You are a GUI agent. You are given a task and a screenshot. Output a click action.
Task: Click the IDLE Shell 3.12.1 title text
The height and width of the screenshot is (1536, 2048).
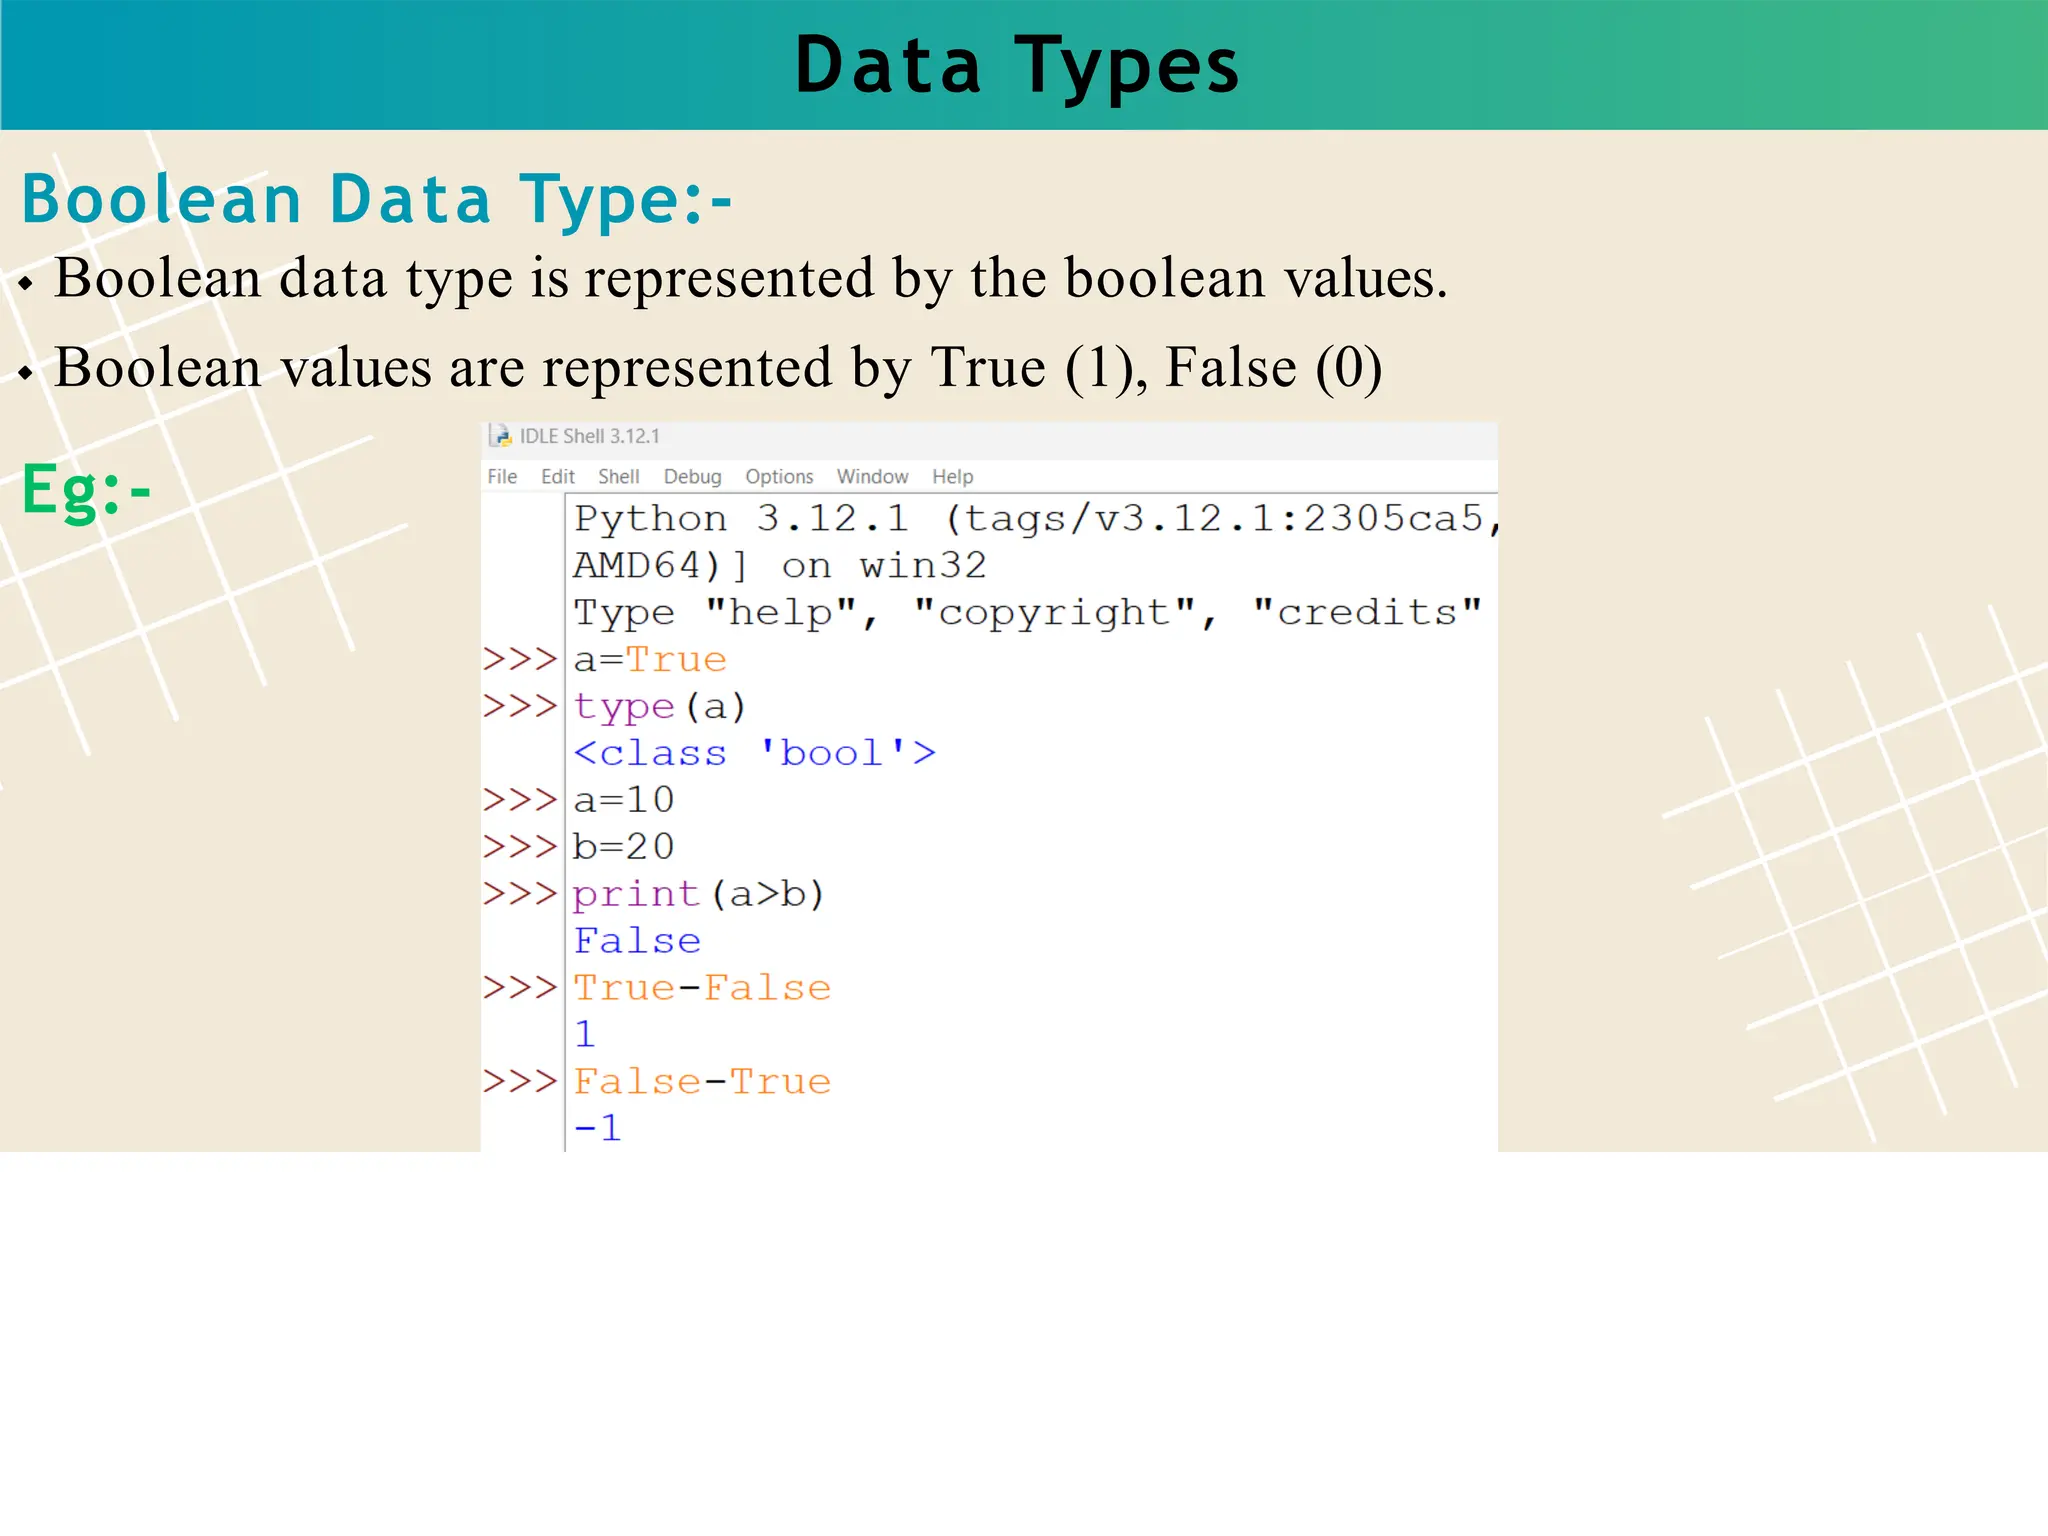tap(589, 437)
